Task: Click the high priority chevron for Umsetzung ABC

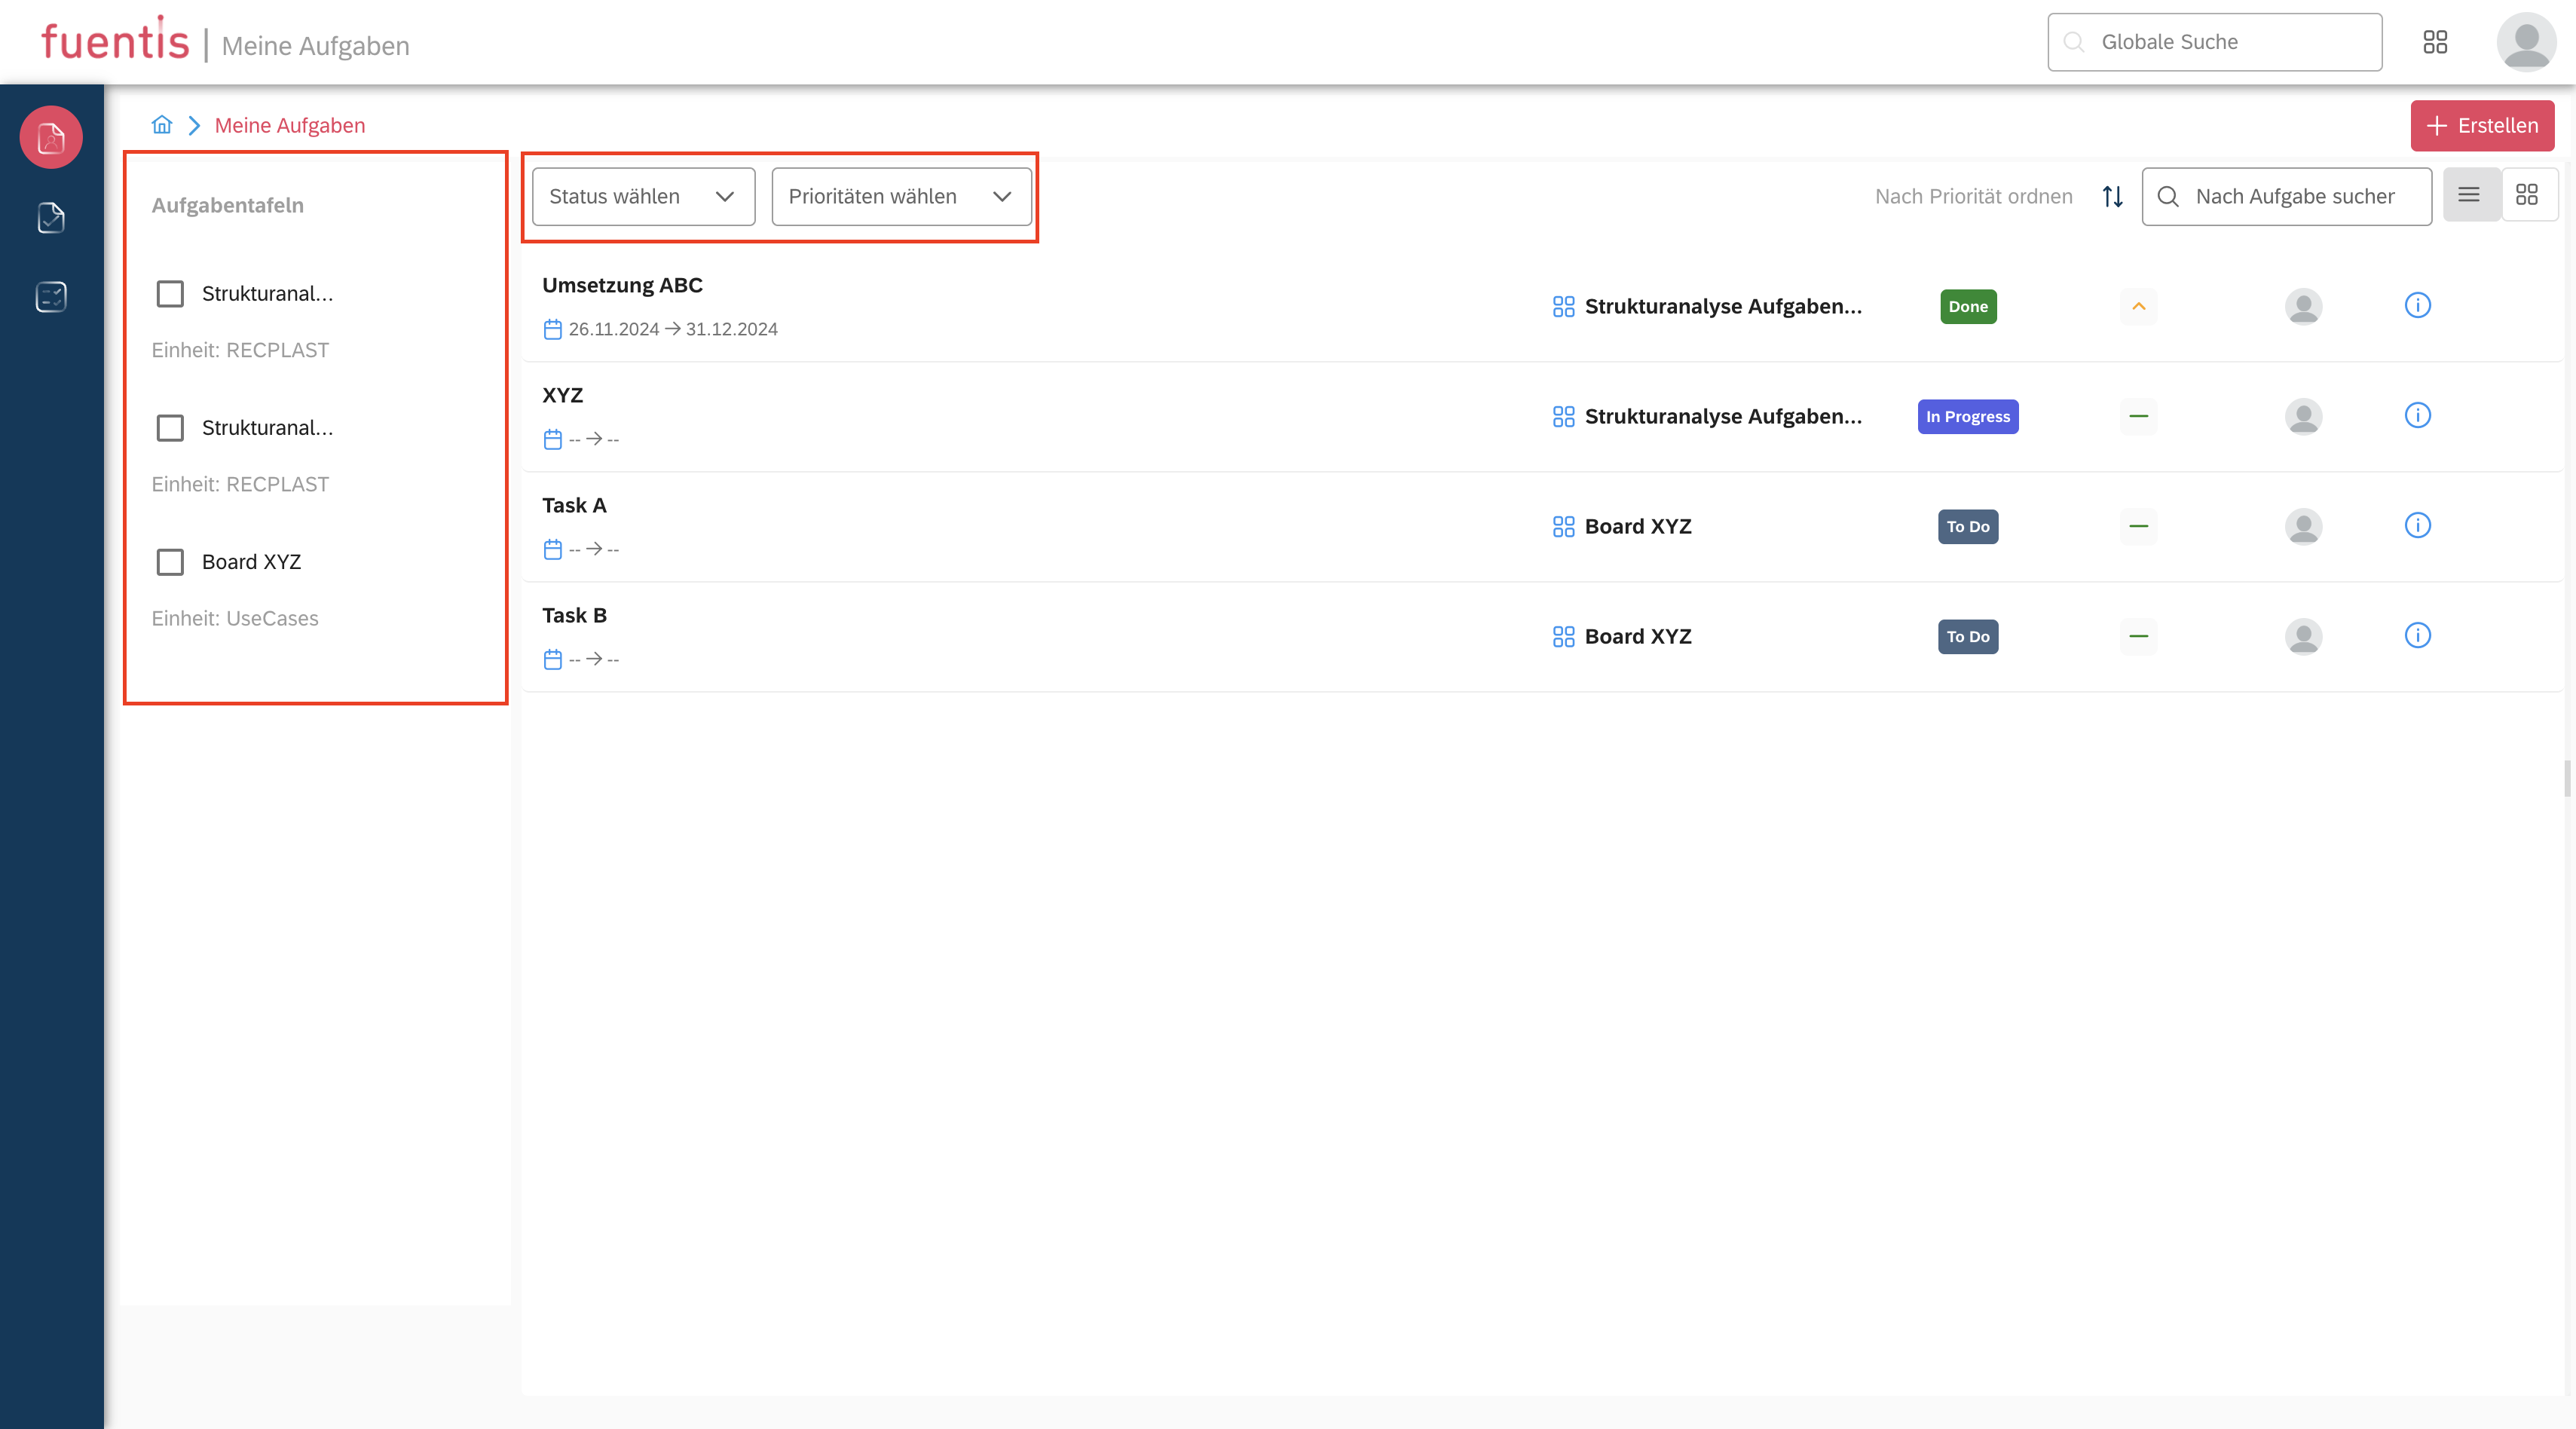Action: point(2138,306)
